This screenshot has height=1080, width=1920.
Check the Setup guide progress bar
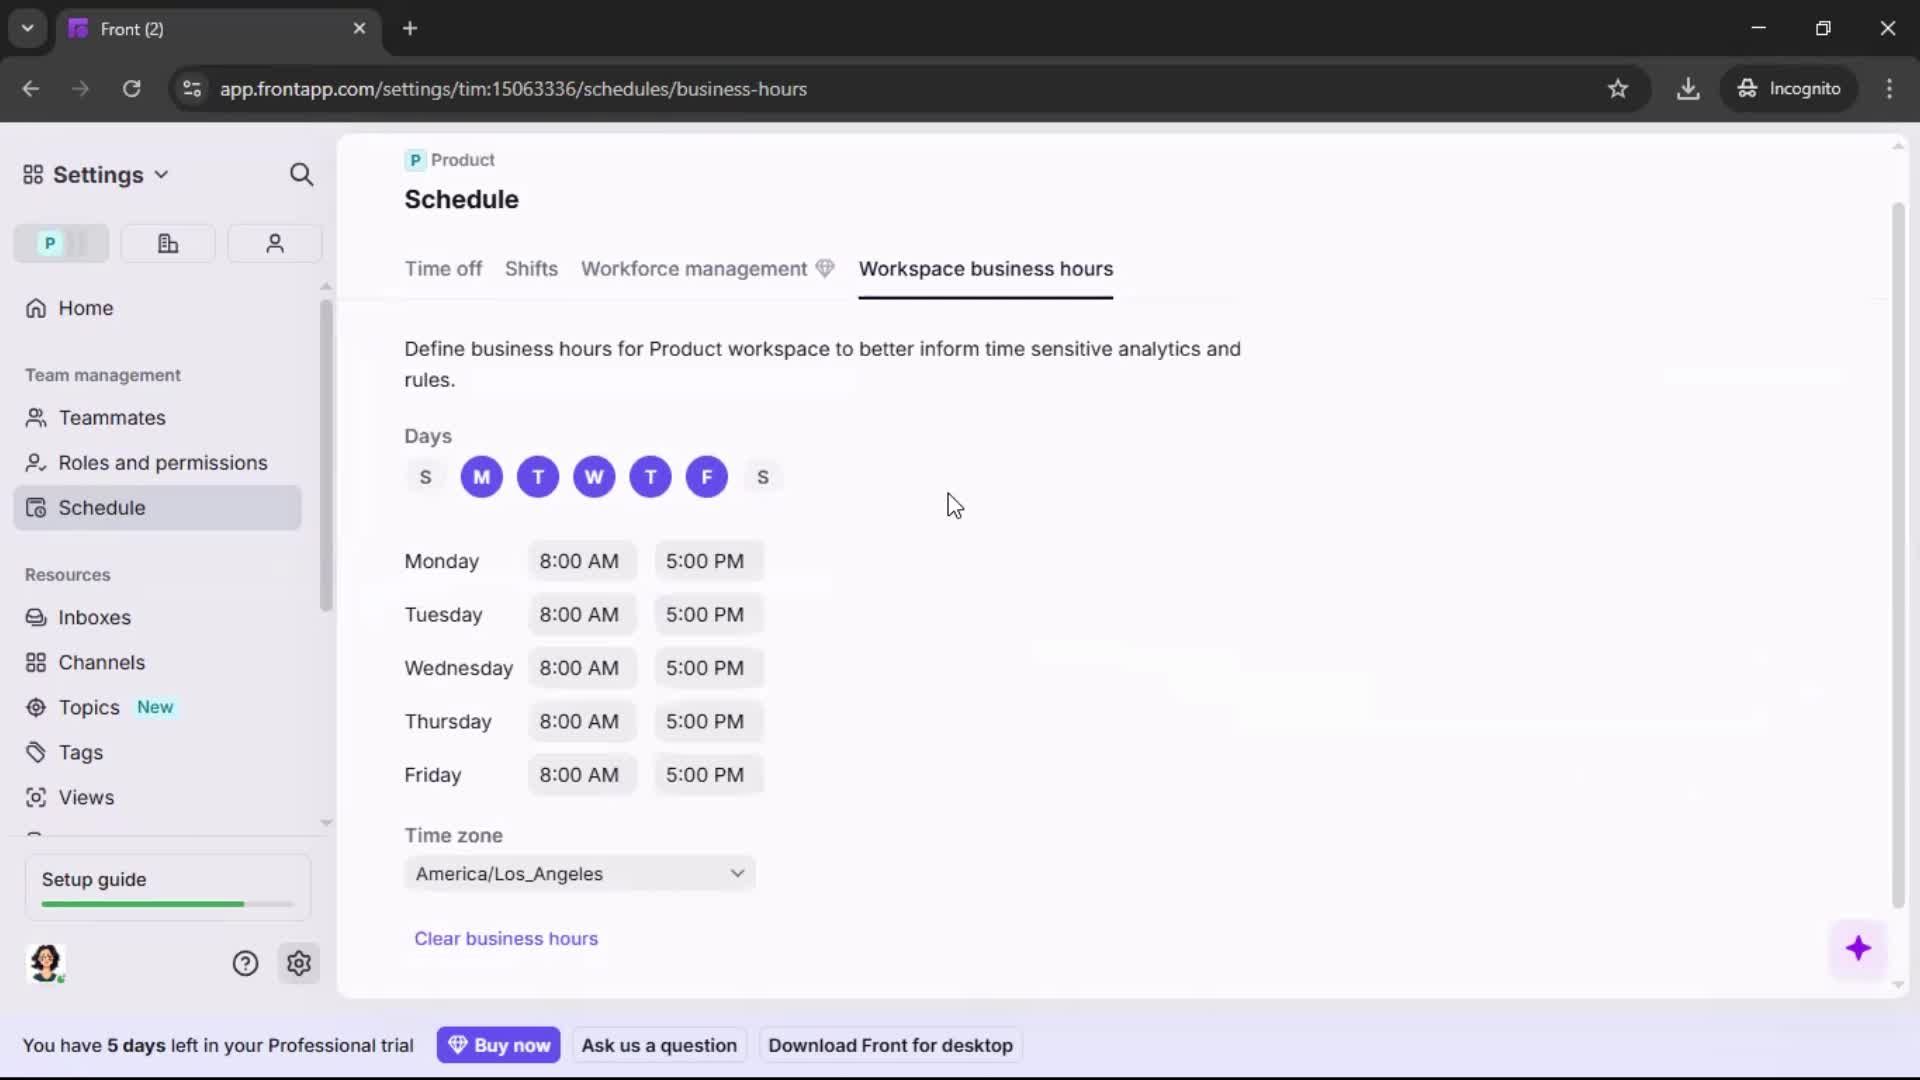(x=165, y=903)
